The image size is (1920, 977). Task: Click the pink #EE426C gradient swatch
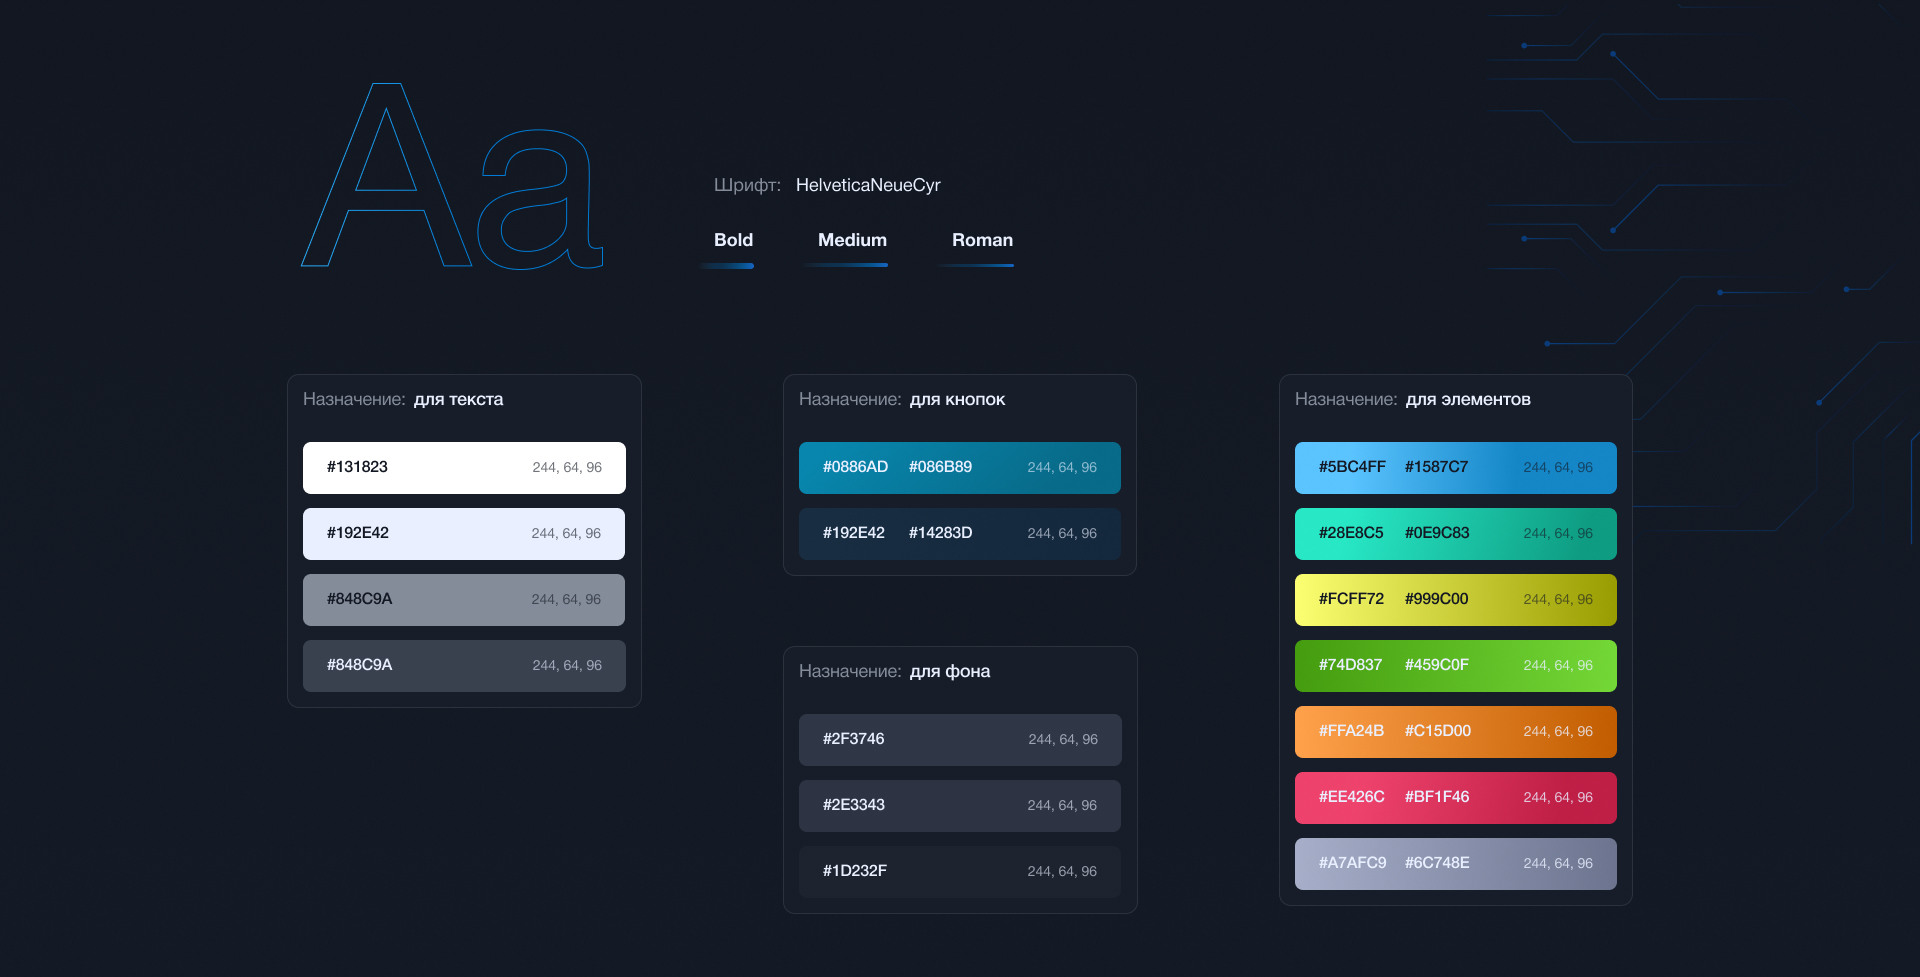[1455, 798]
